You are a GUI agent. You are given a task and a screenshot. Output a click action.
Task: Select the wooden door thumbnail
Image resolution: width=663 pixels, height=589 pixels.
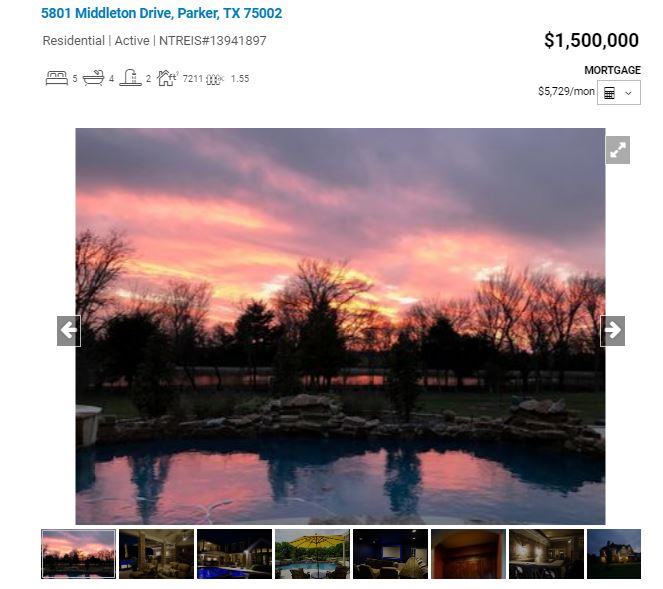pos(468,554)
